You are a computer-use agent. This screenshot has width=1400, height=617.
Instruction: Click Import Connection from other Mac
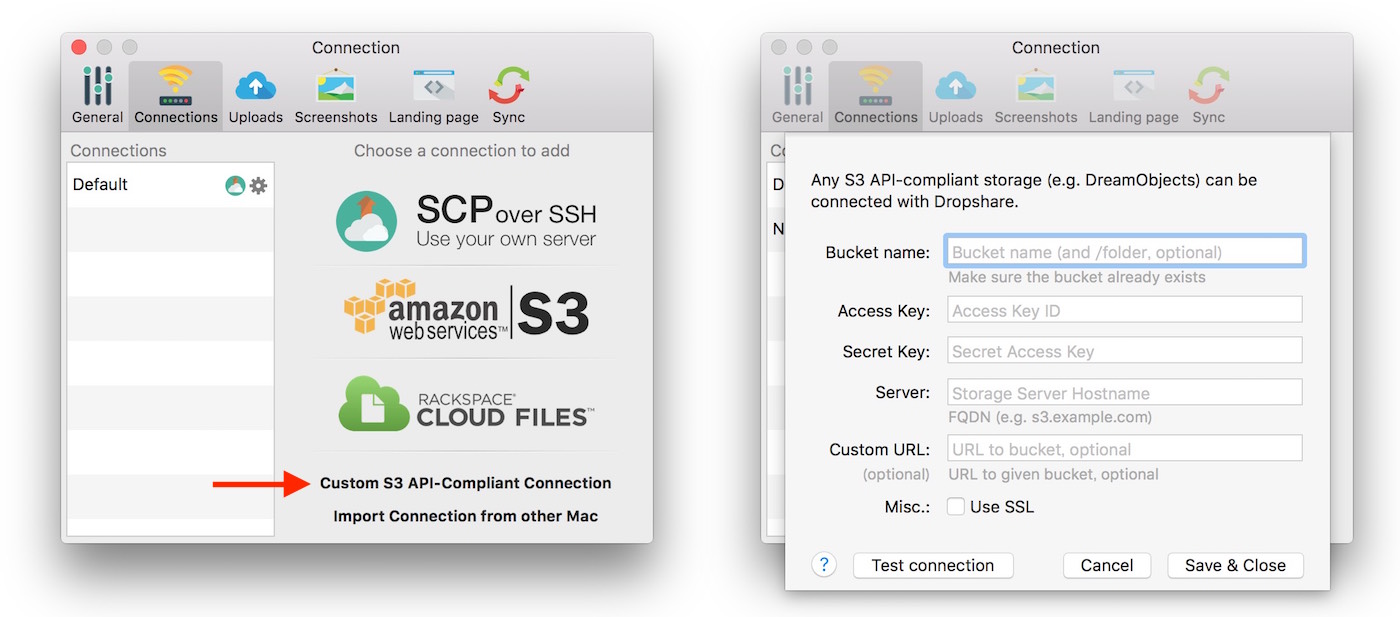click(x=466, y=516)
